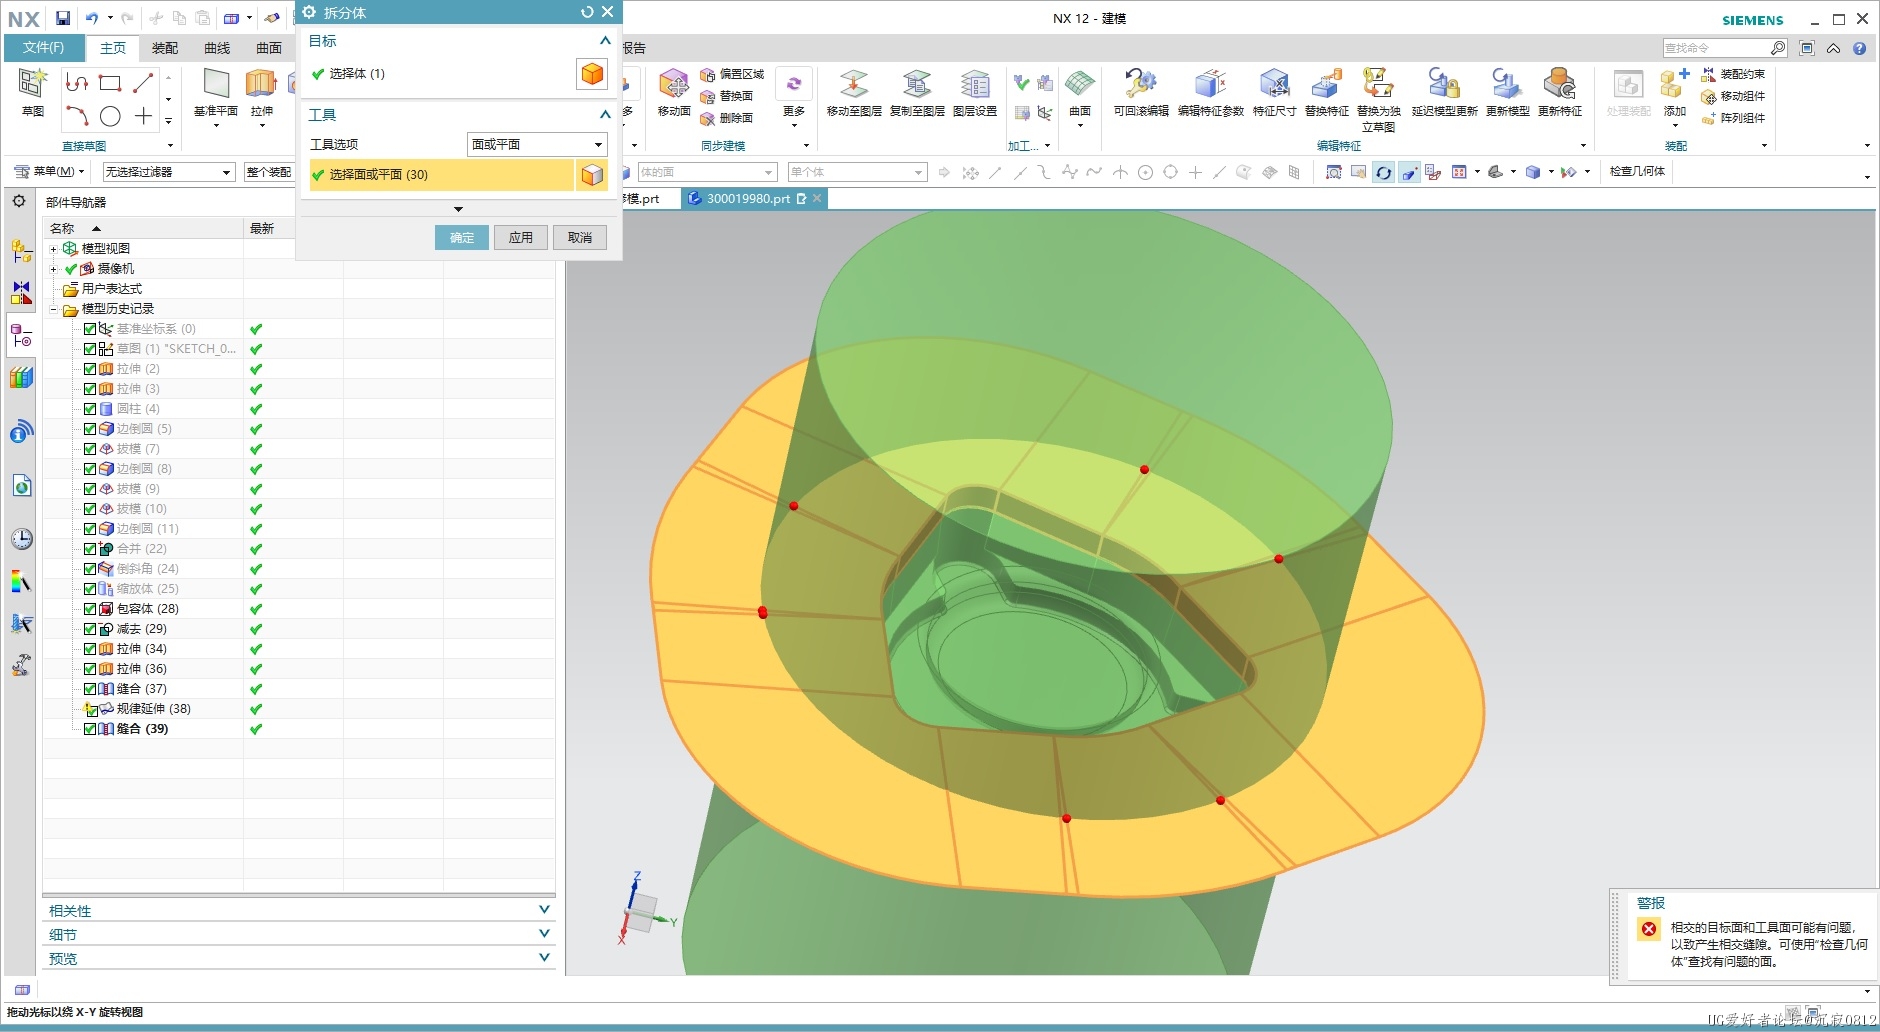Click Feature Dimensions (特征尺寸) icon
This screenshot has height=1032, width=1880.
point(1274,84)
